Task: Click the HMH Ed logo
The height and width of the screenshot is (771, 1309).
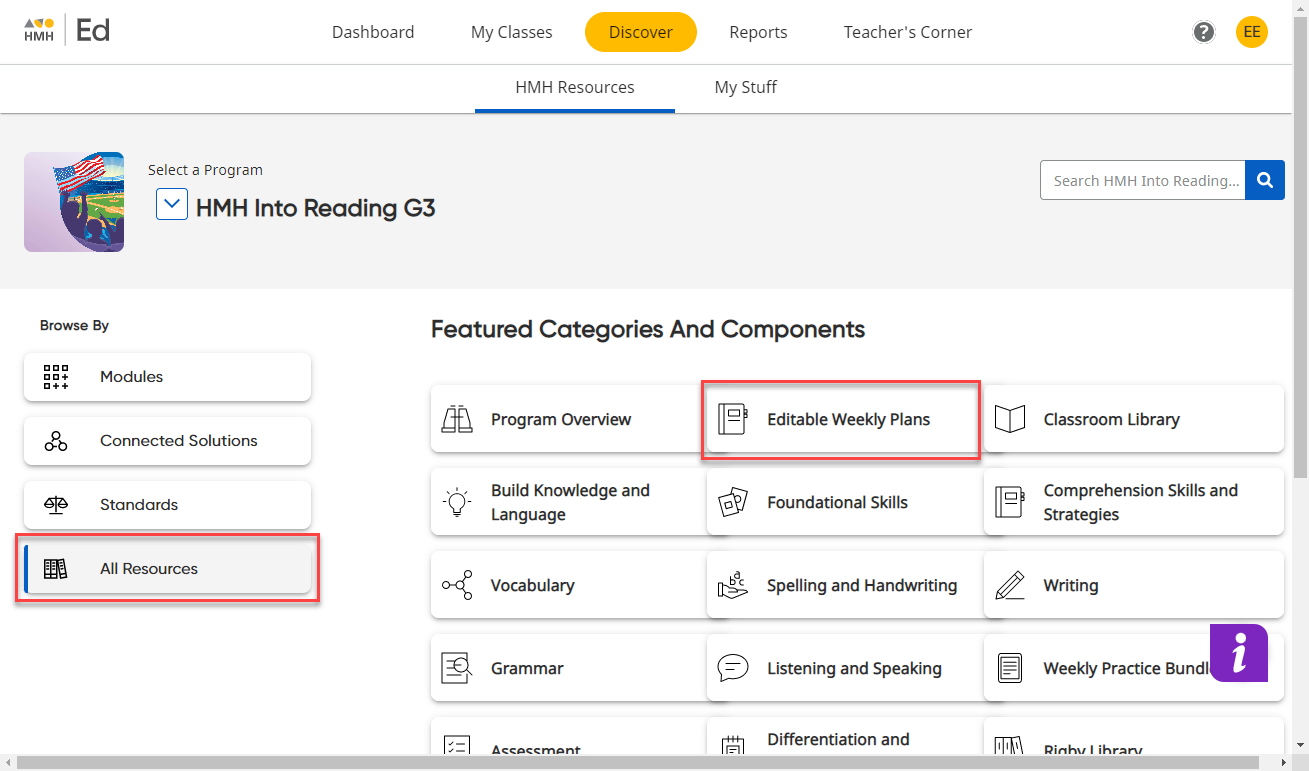Action: [65, 30]
